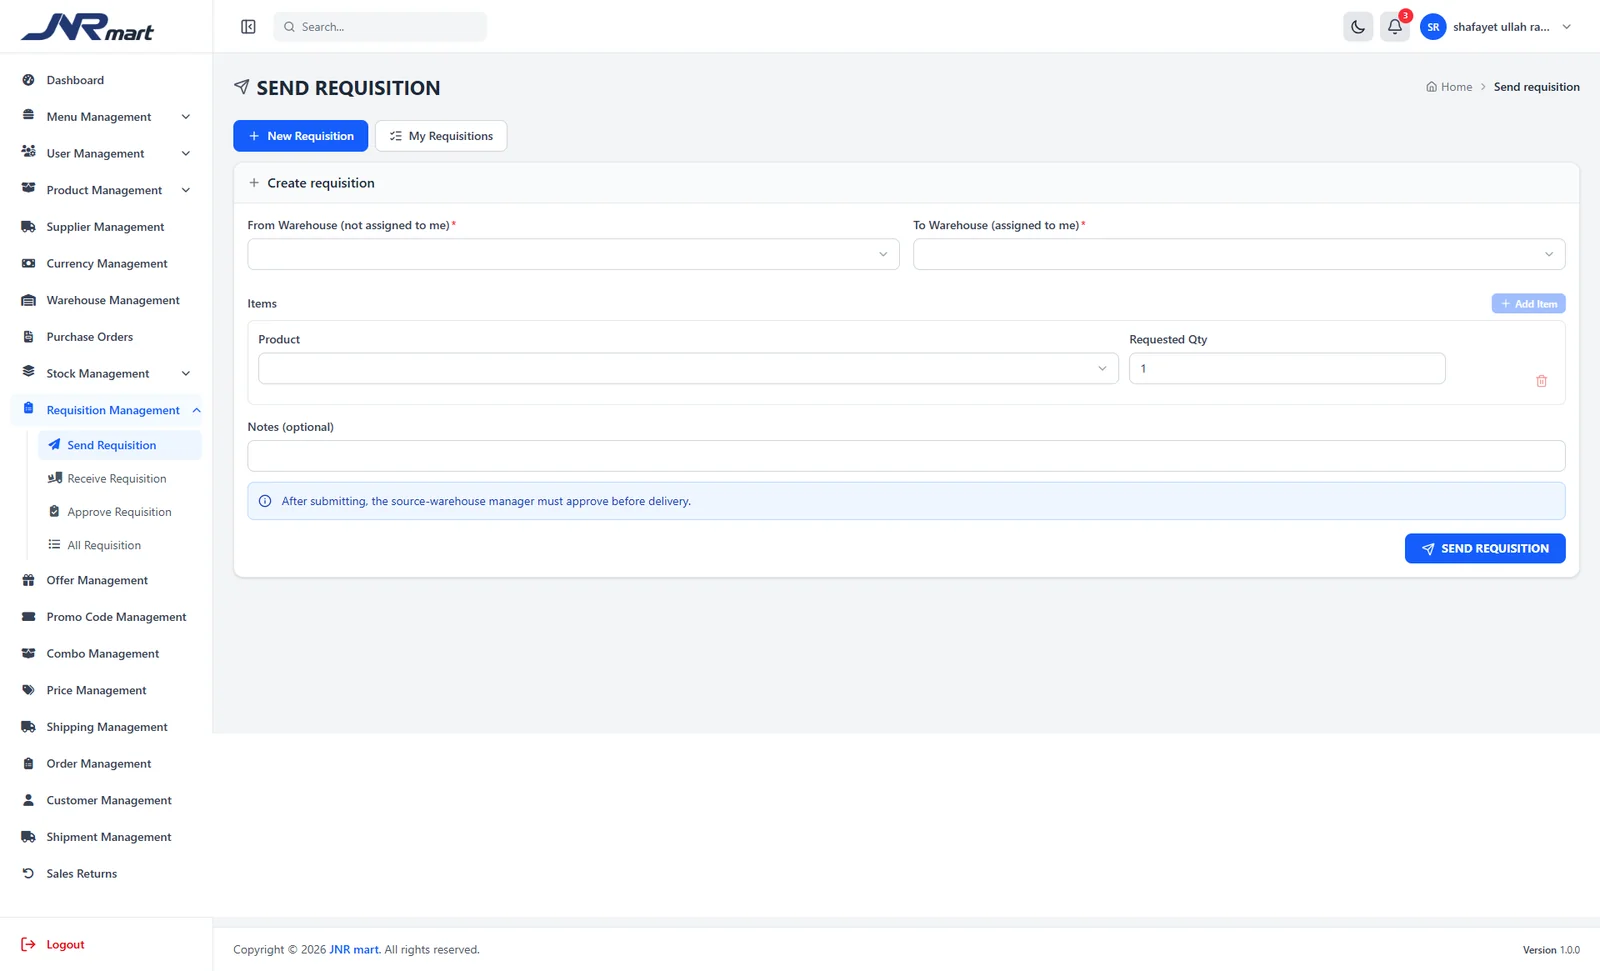Open All Requisition submenu item
The height and width of the screenshot is (971, 1600).
click(120, 545)
